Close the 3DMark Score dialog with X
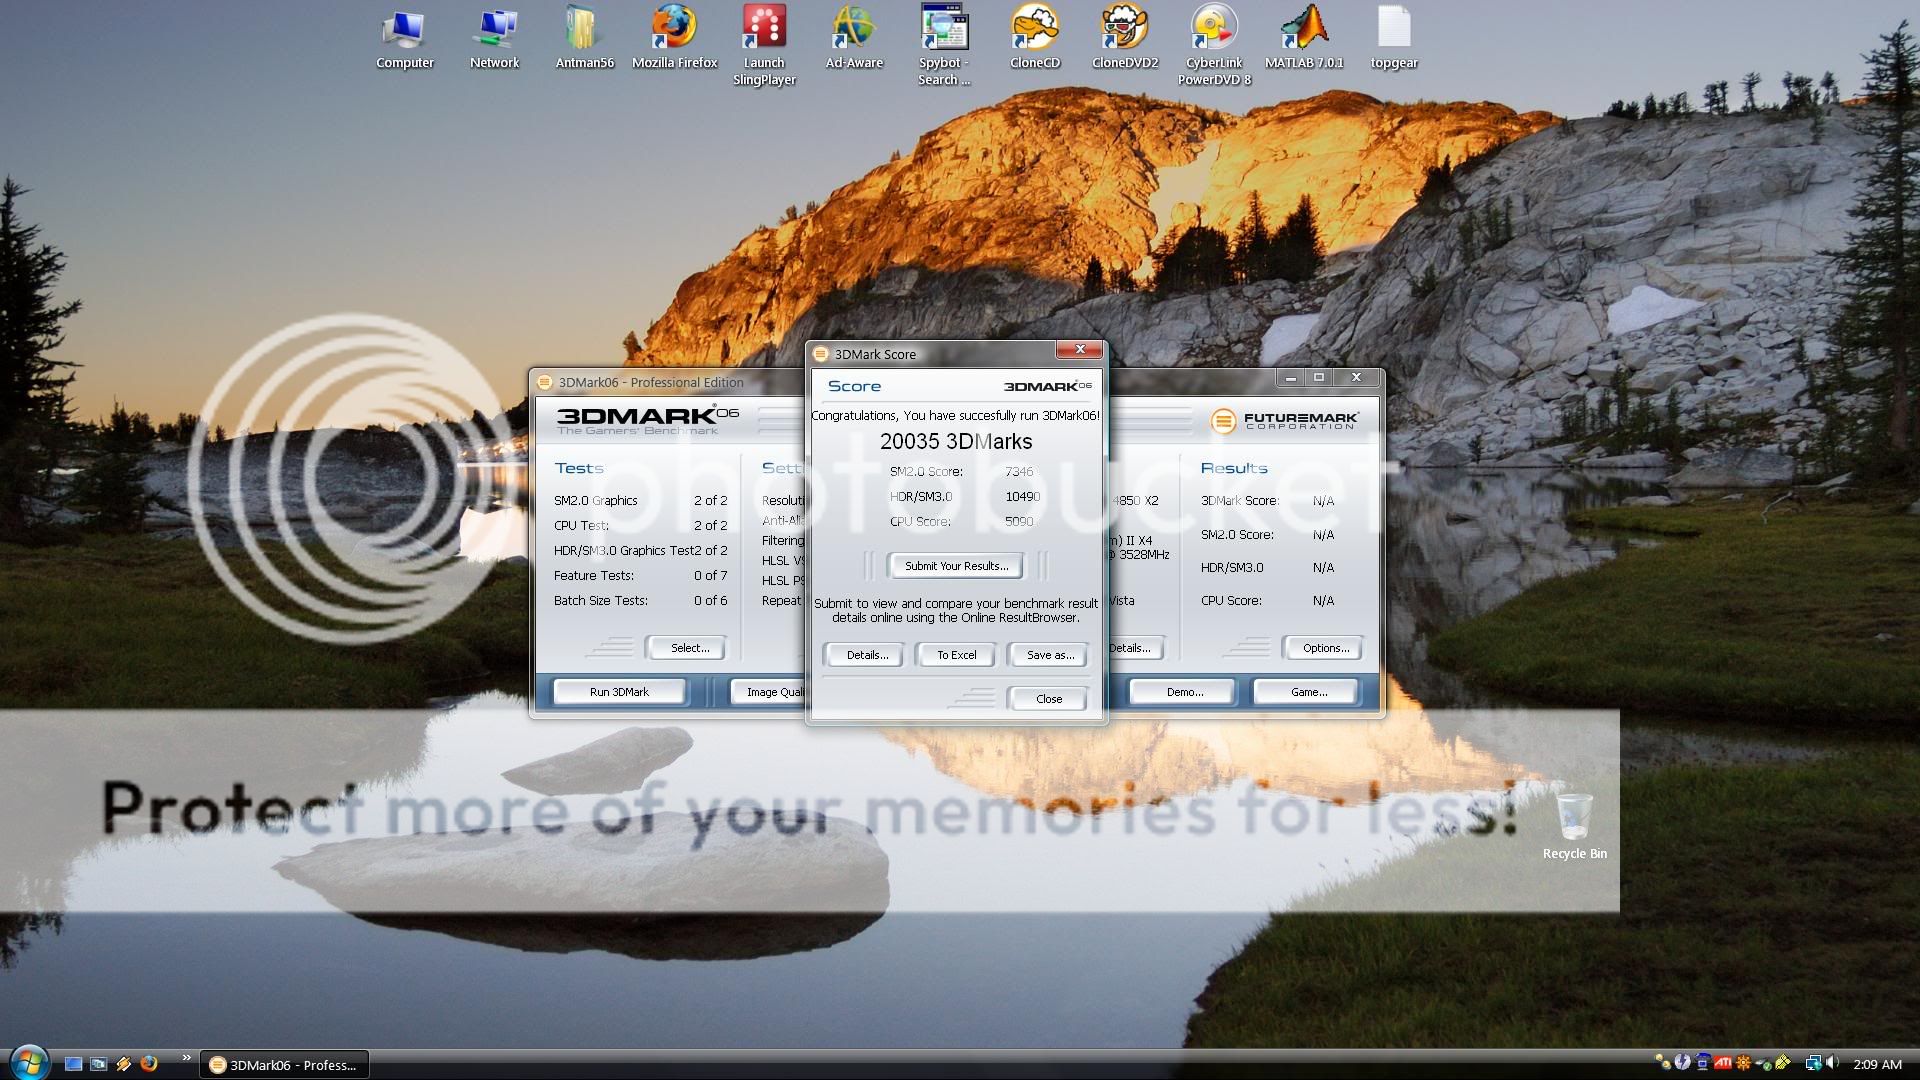This screenshot has height=1080, width=1920. coord(1080,349)
